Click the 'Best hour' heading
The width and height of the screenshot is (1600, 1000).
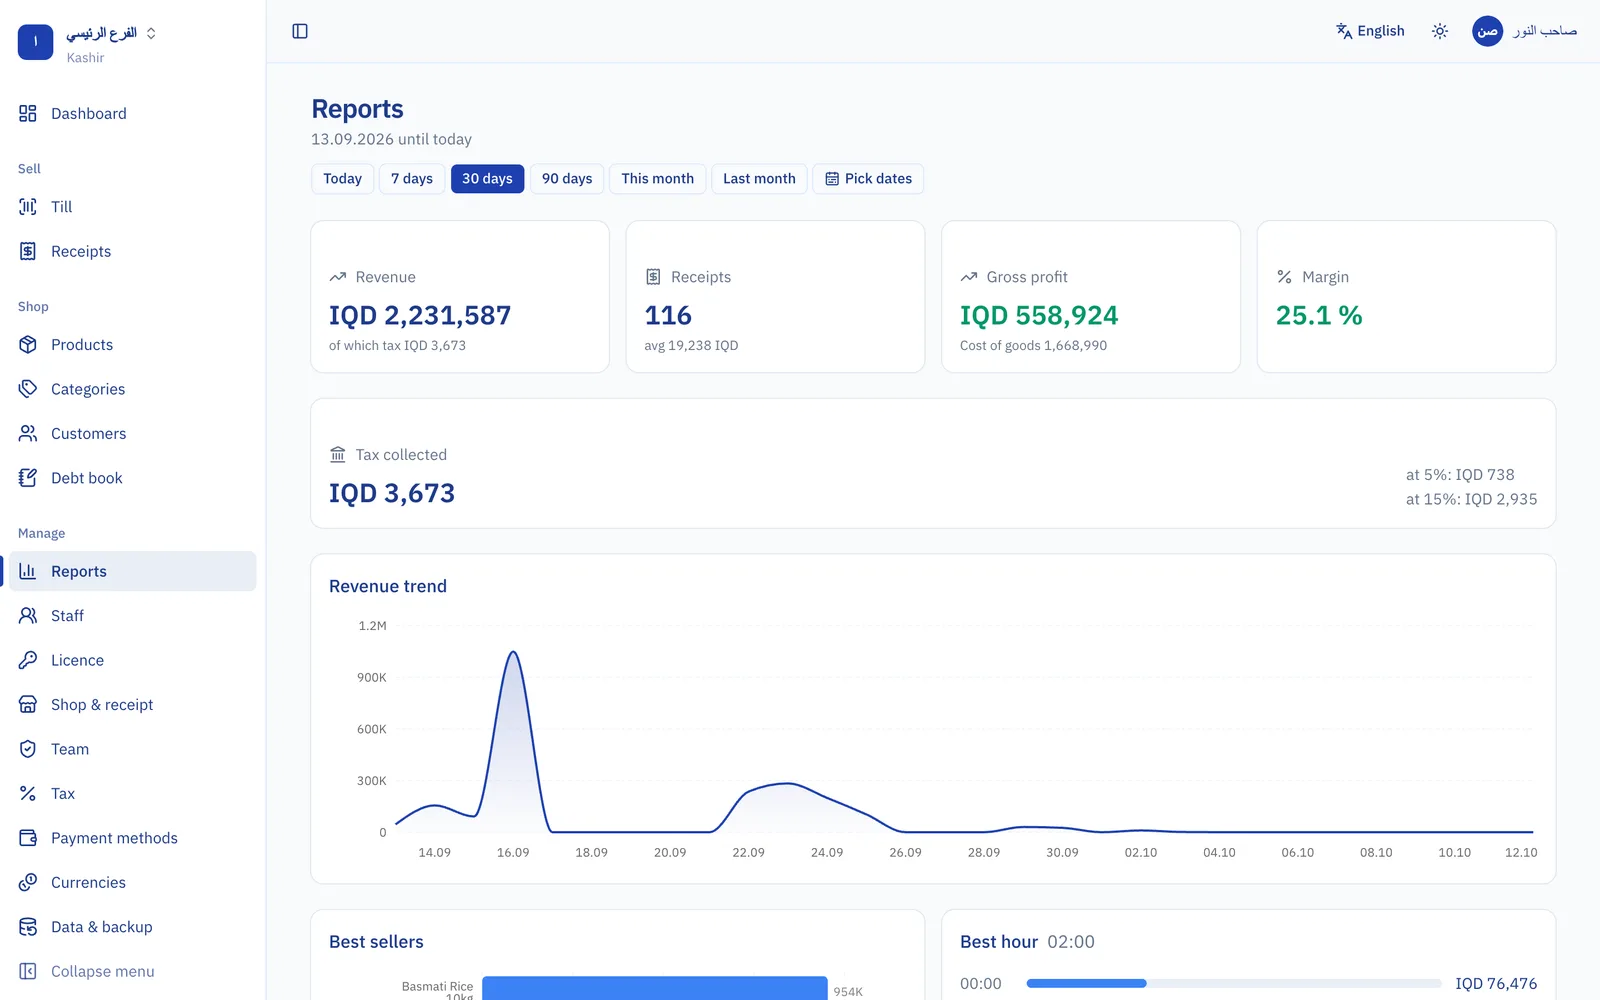tap(999, 942)
